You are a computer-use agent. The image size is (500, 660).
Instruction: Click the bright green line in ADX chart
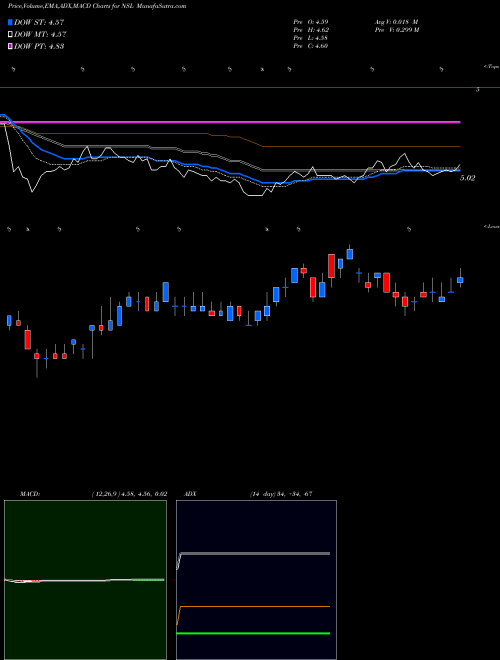tap(253, 633)
